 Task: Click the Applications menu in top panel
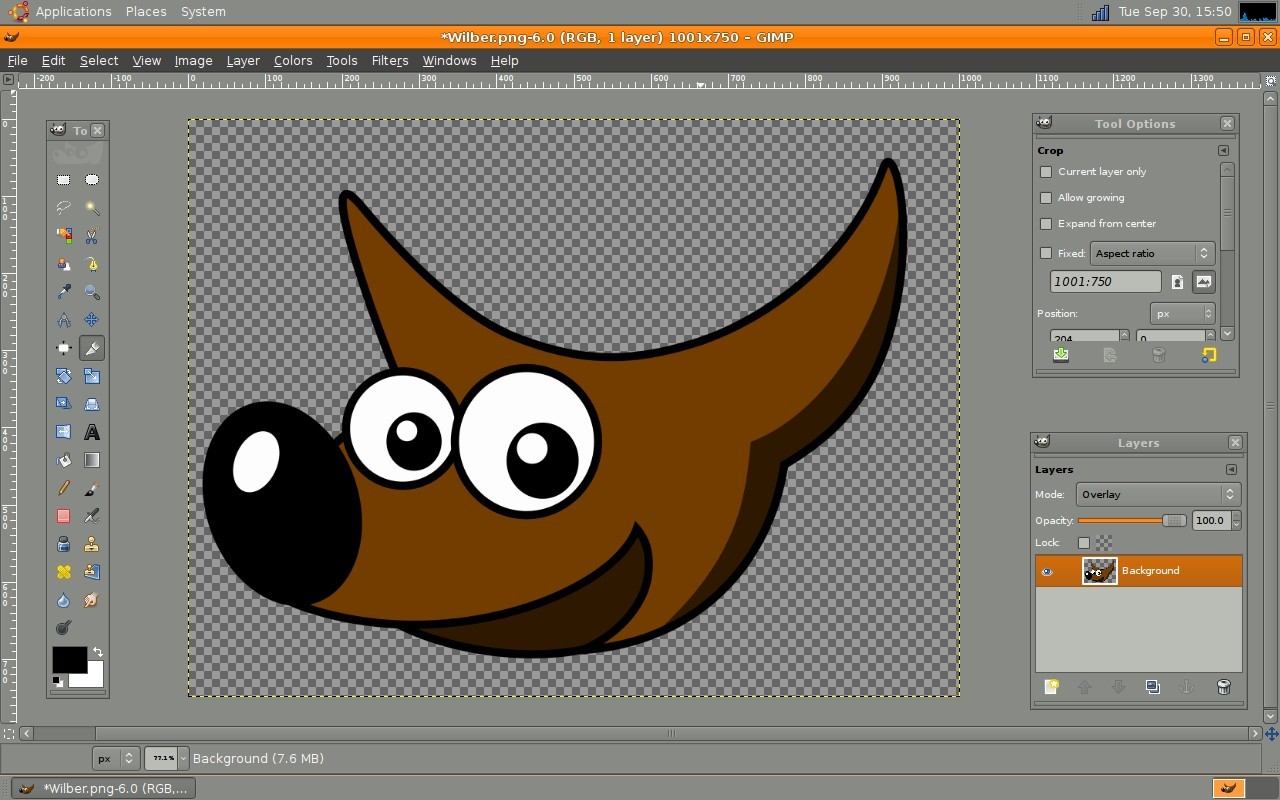point(73,11)
